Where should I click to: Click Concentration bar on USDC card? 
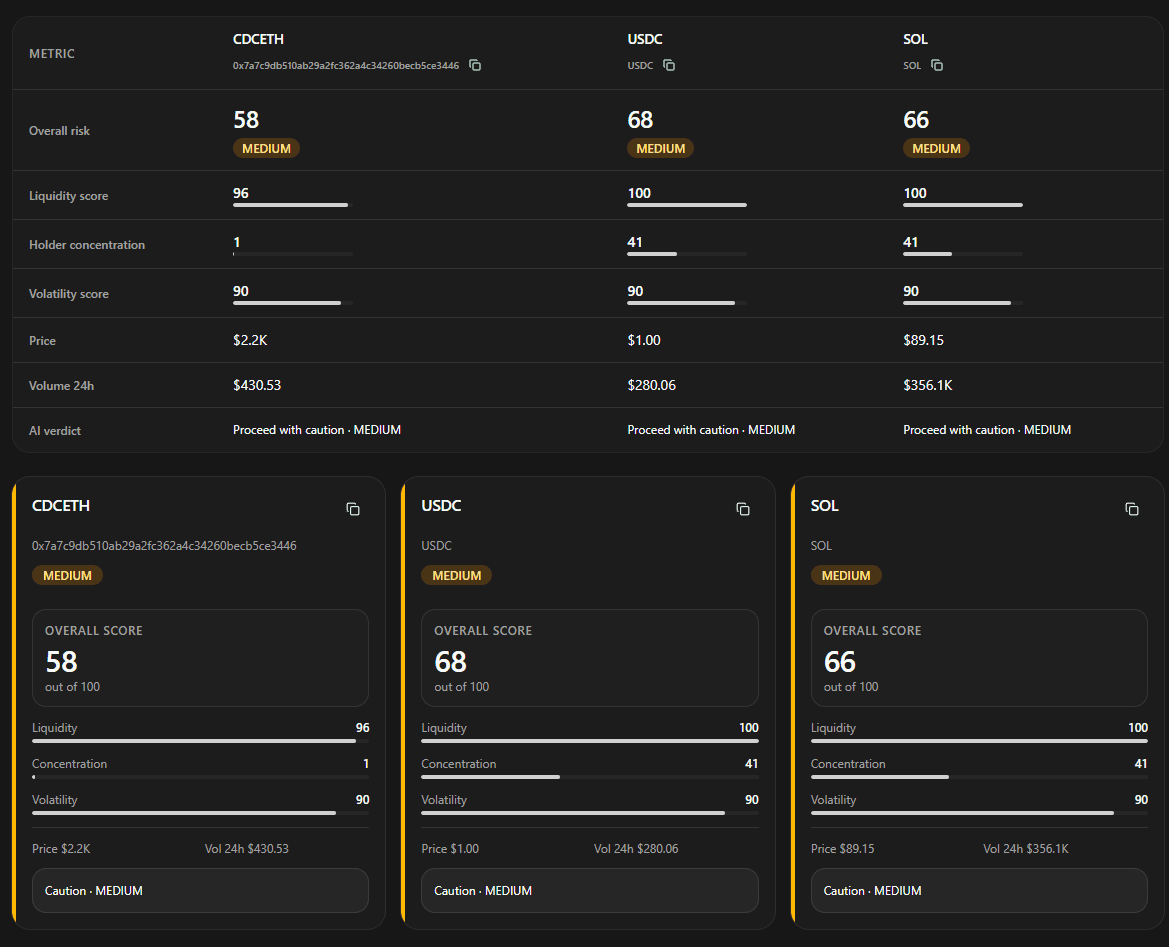click(590, 777)
